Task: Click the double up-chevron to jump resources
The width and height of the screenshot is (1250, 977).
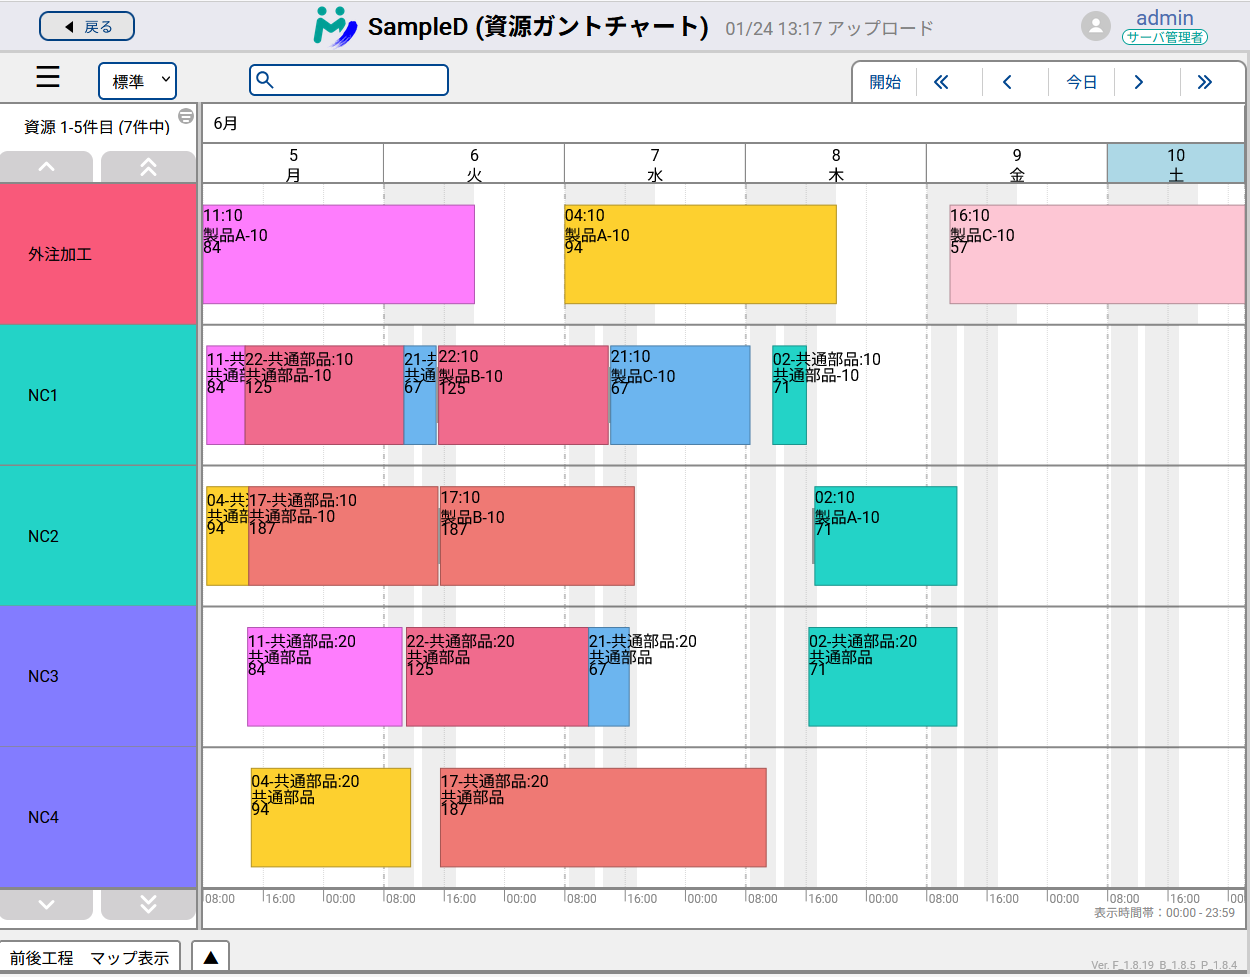Action: [147, 166]
